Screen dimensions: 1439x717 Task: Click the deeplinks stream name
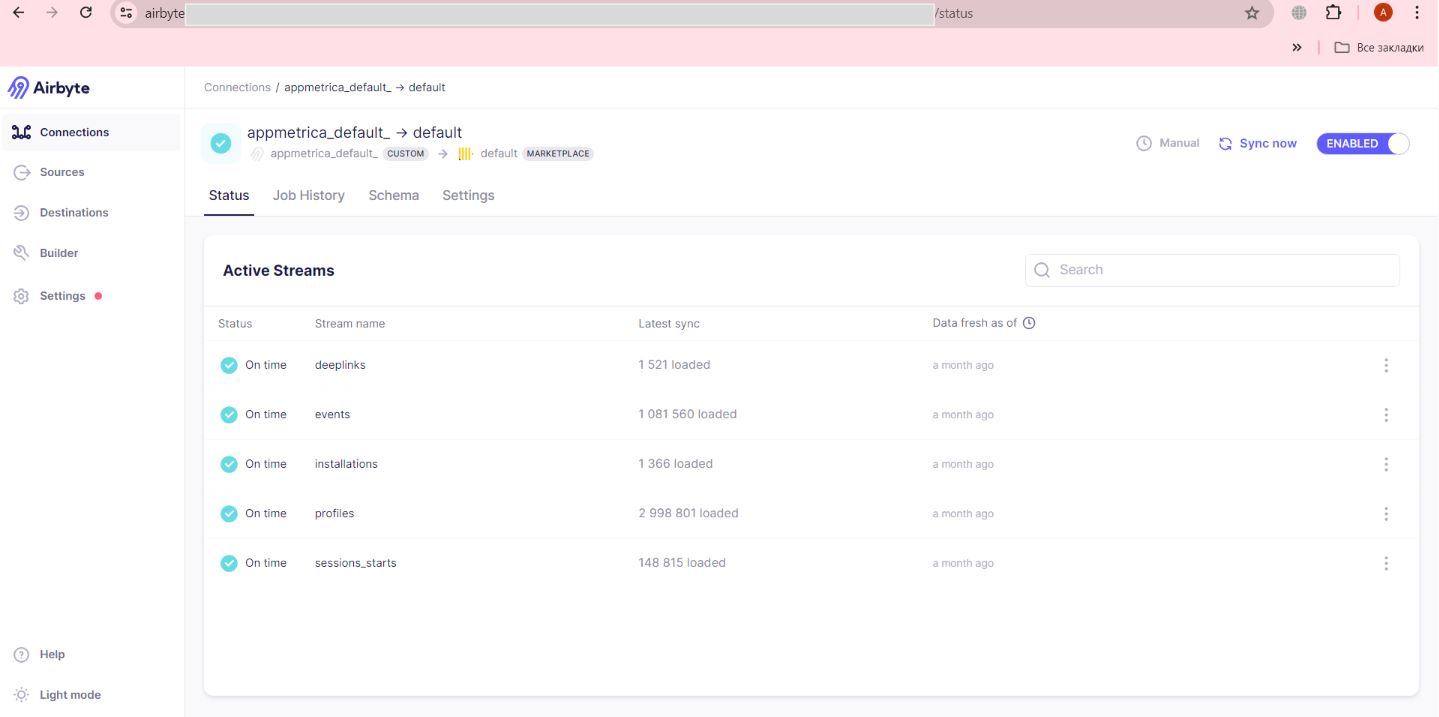pos(340,365)
